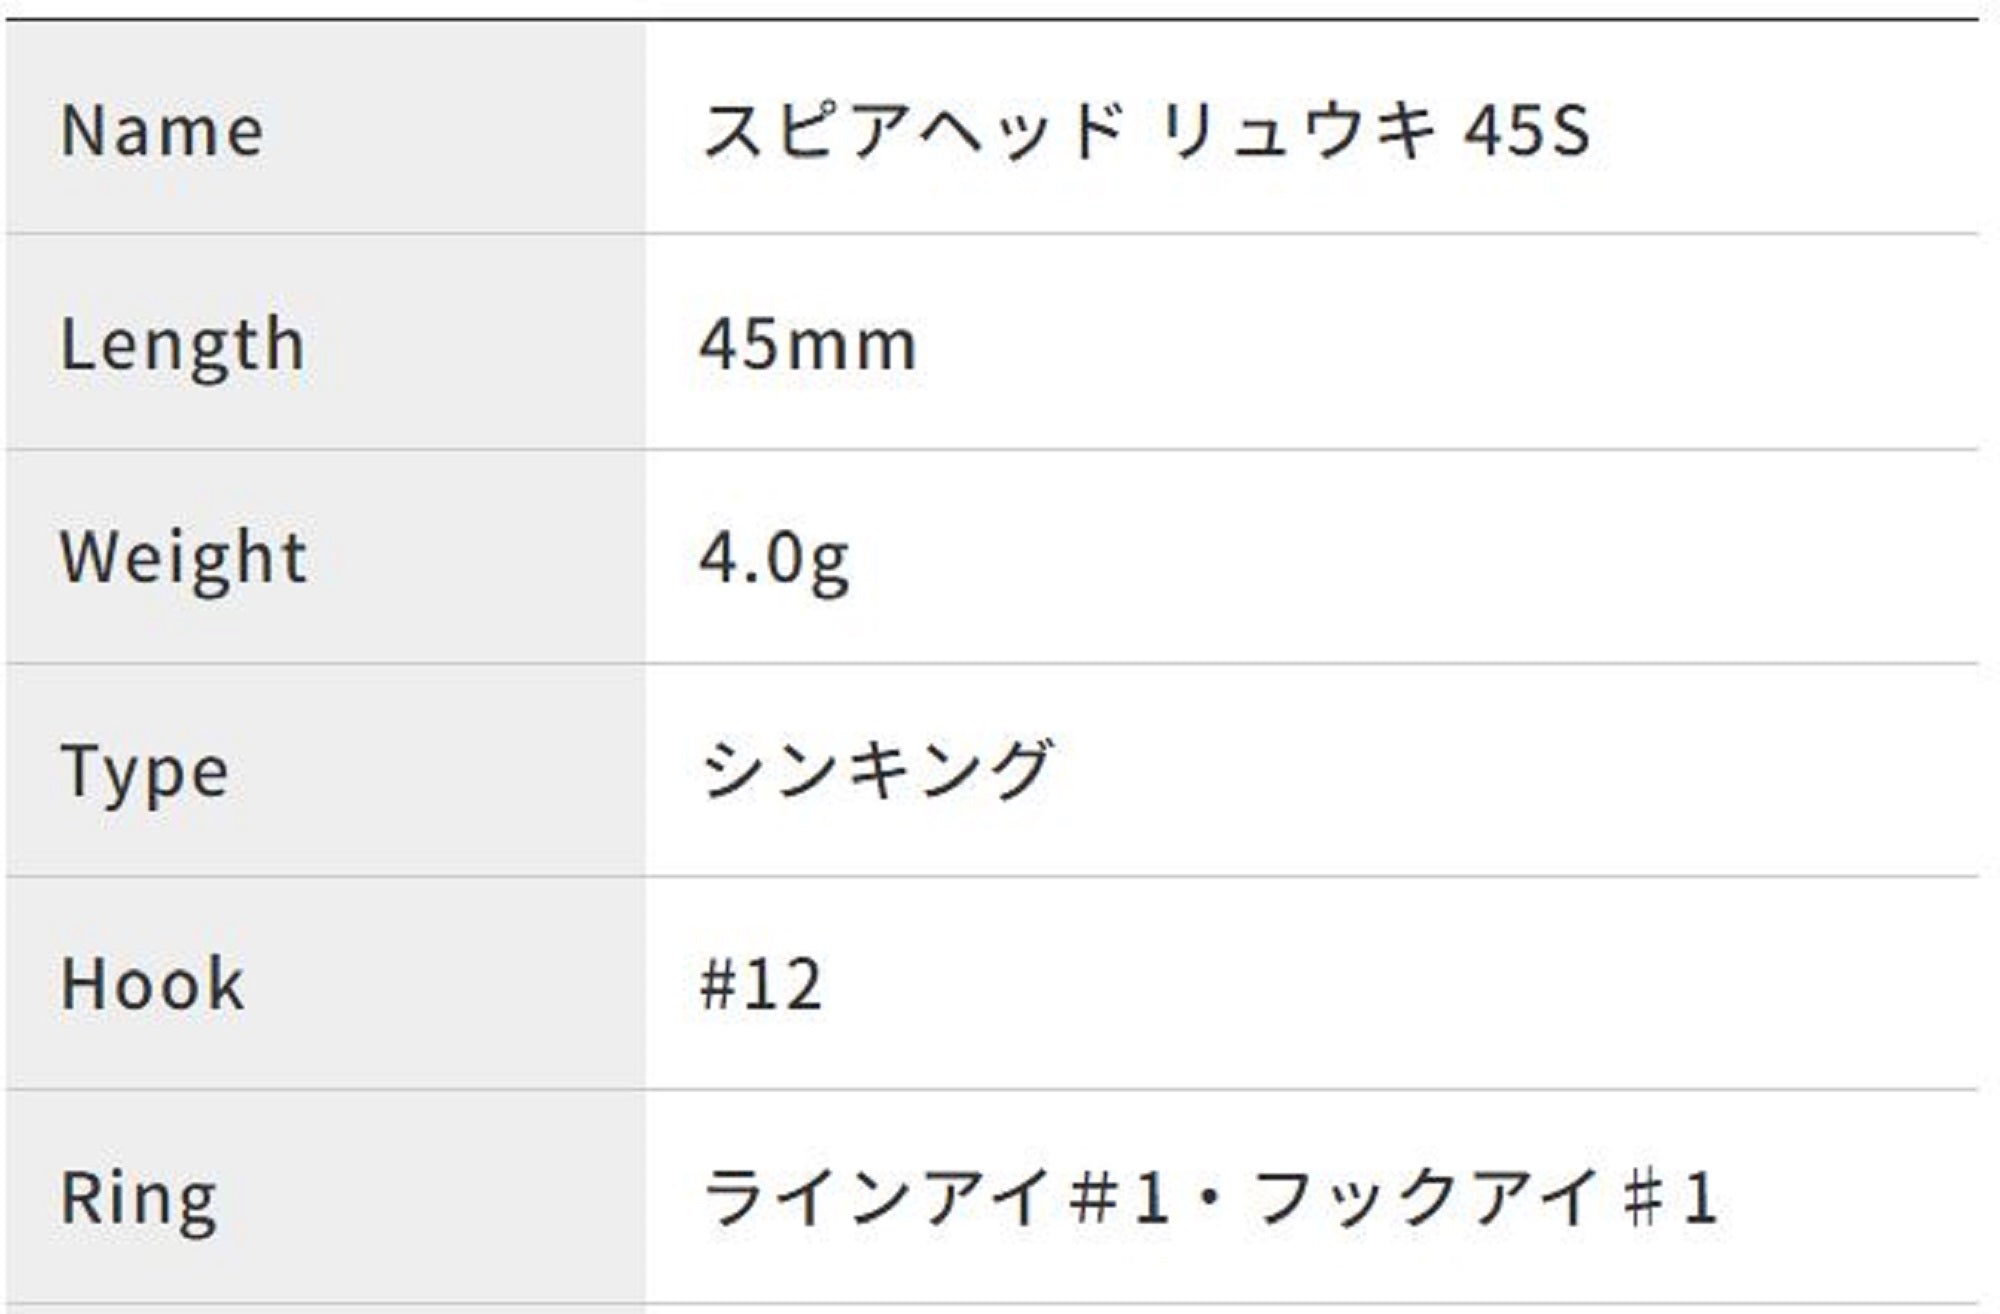Click the Hook row label

coord(152,984)
